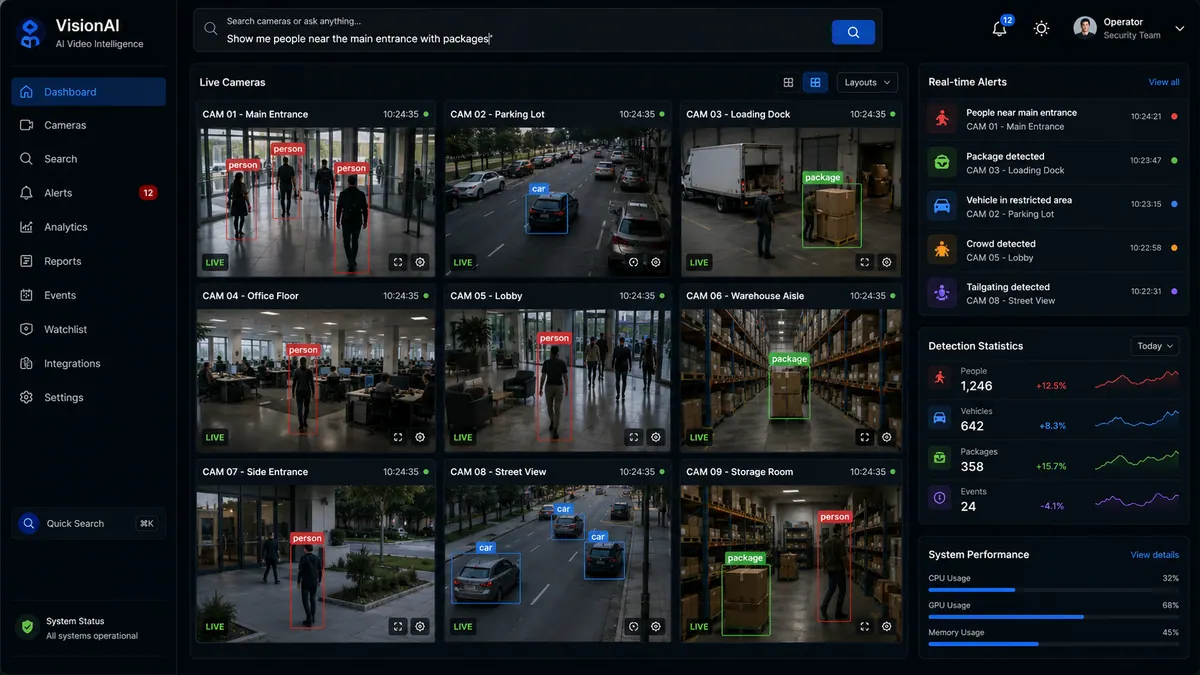Open settings gear on CAM 01 Main Entrance

tap(420, 262)
